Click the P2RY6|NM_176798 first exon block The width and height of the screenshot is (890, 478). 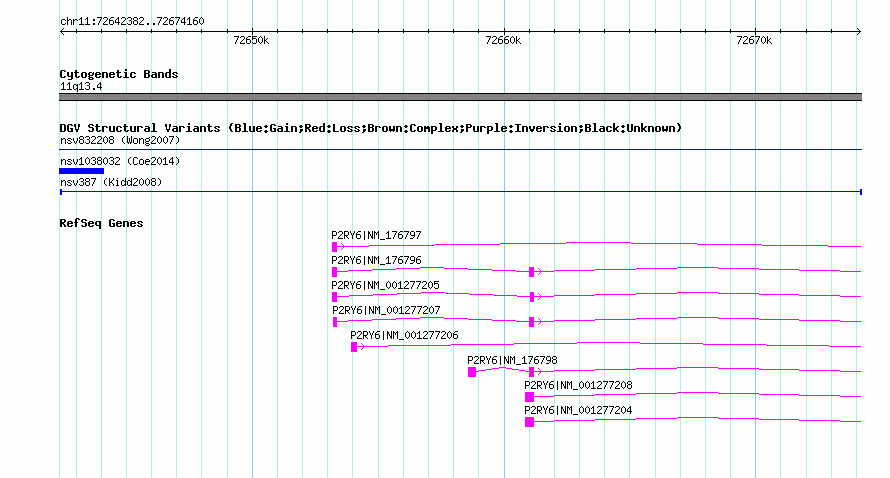[472, 372]
